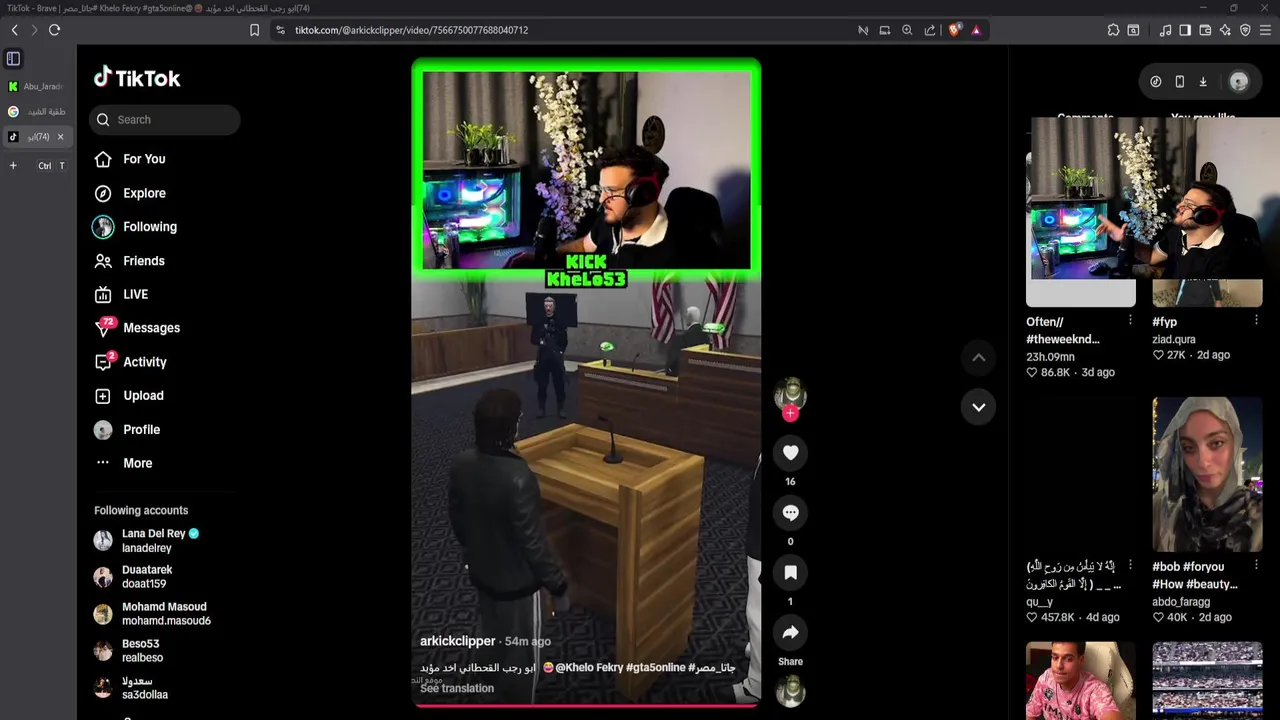Open a new tab with plus button
The image size is (1280, 720).
[x=13, y=165]
